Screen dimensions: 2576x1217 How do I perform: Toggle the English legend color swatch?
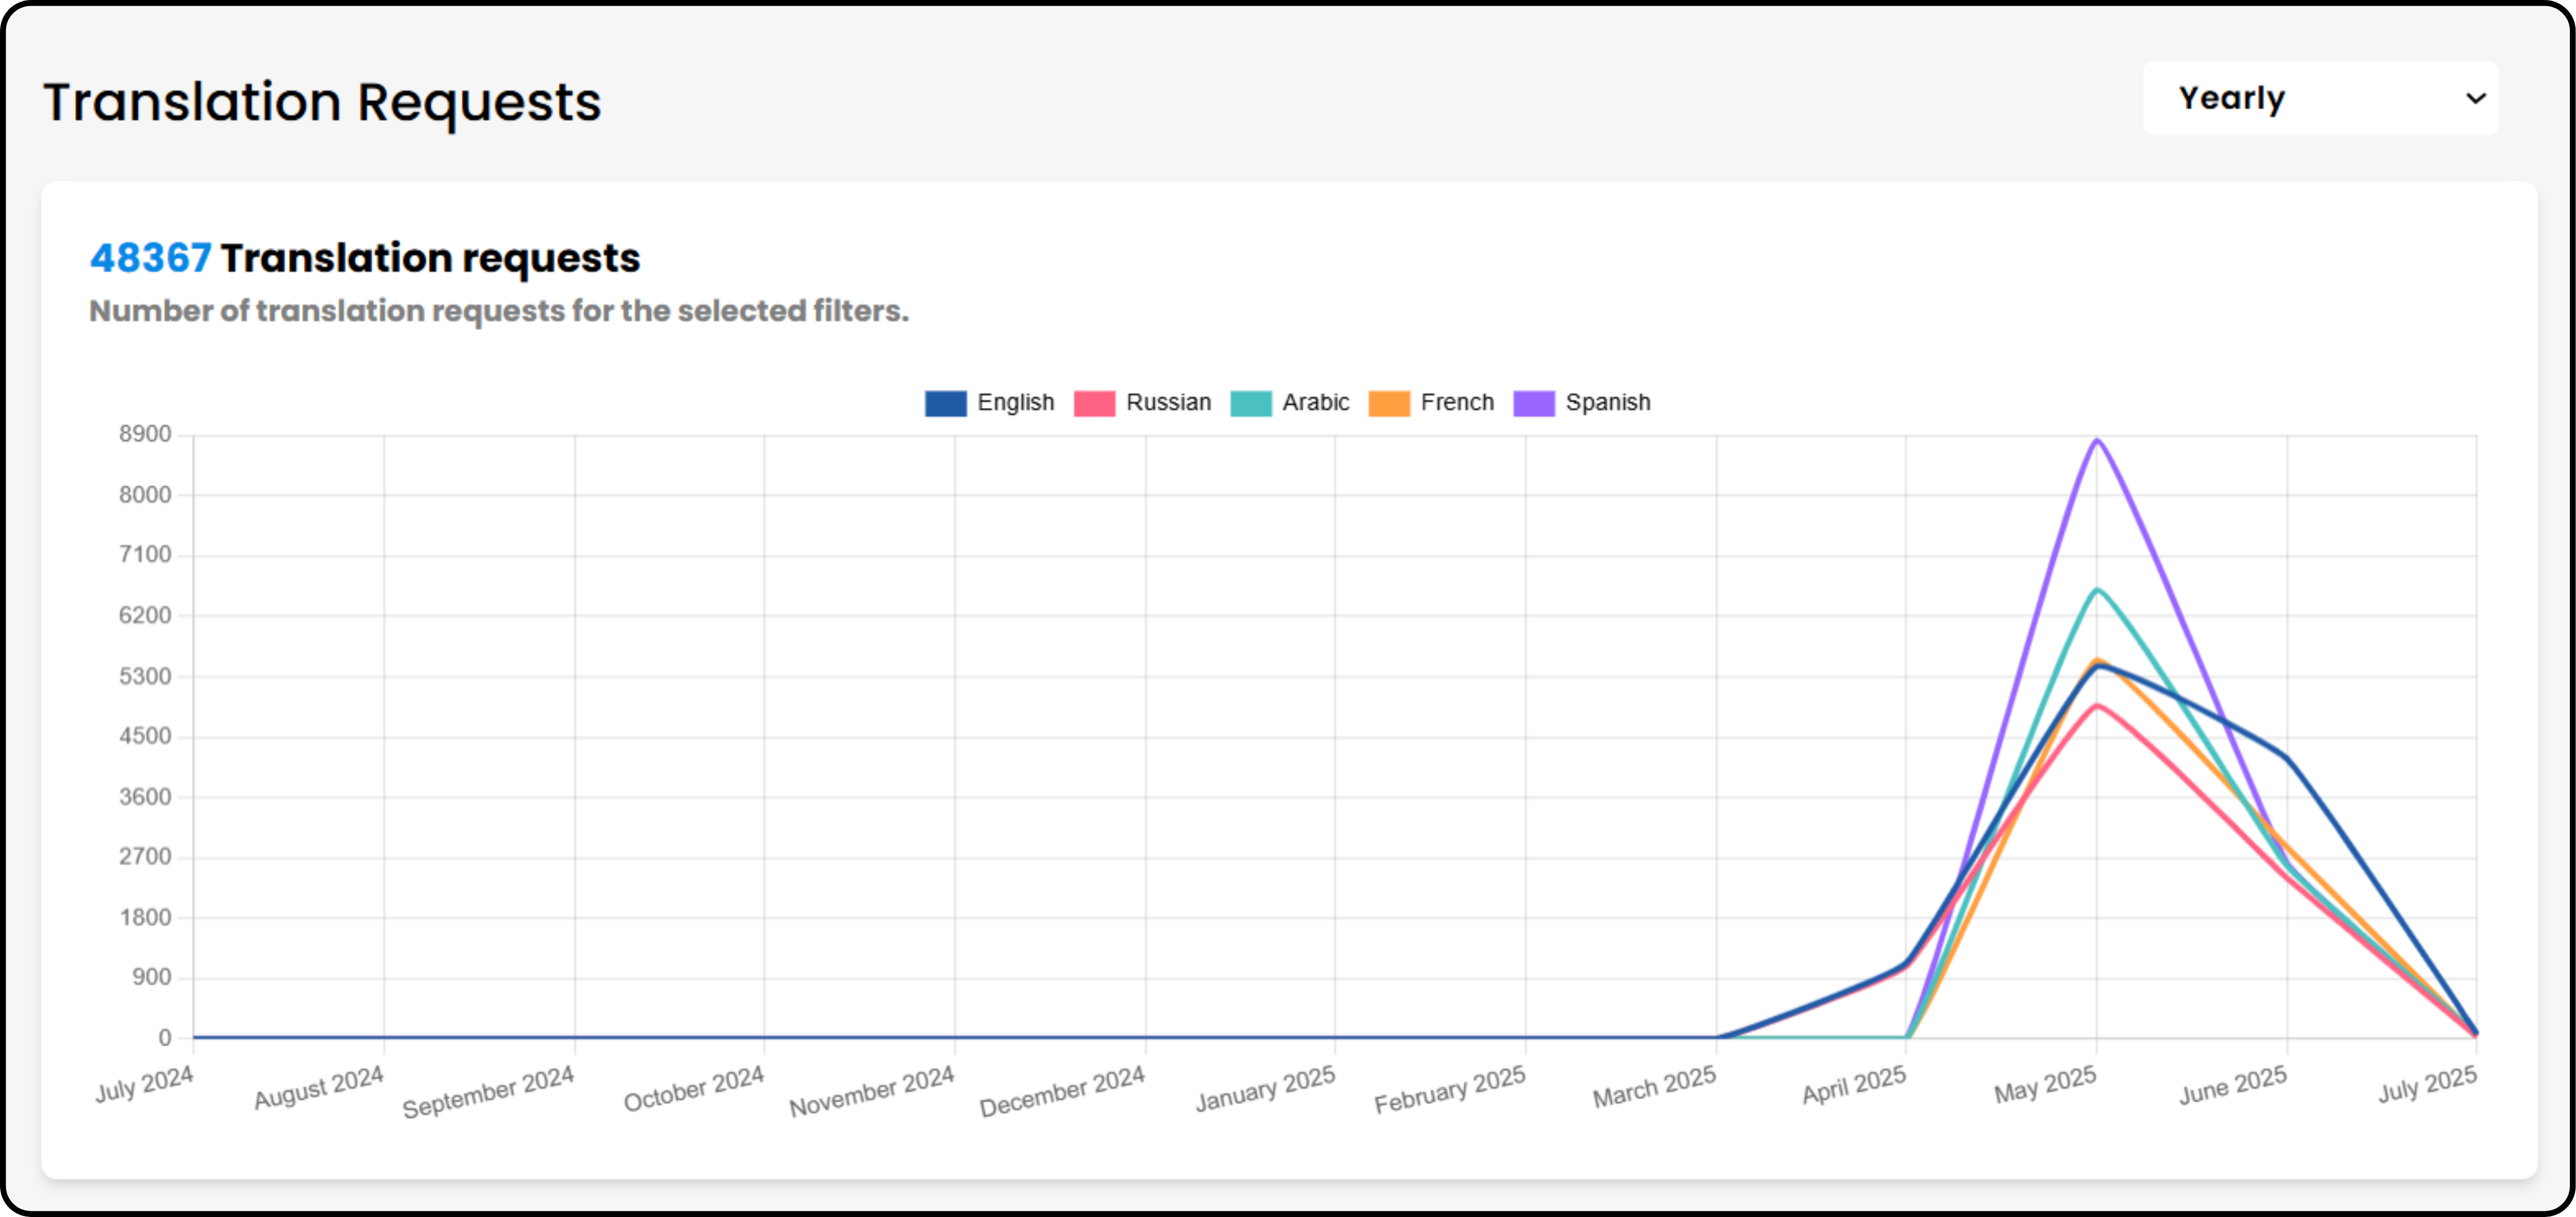(x=945, y=403)
